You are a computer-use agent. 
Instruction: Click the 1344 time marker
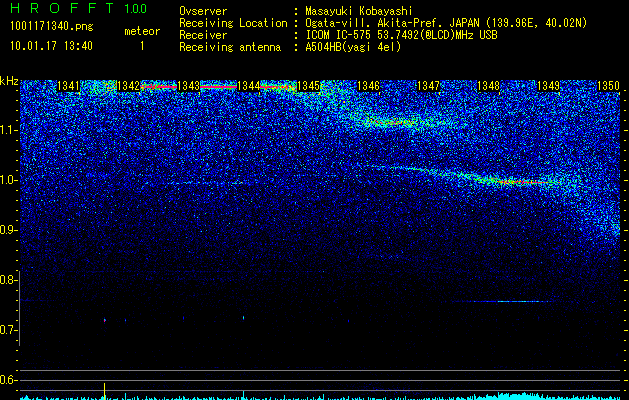point(248,86)
